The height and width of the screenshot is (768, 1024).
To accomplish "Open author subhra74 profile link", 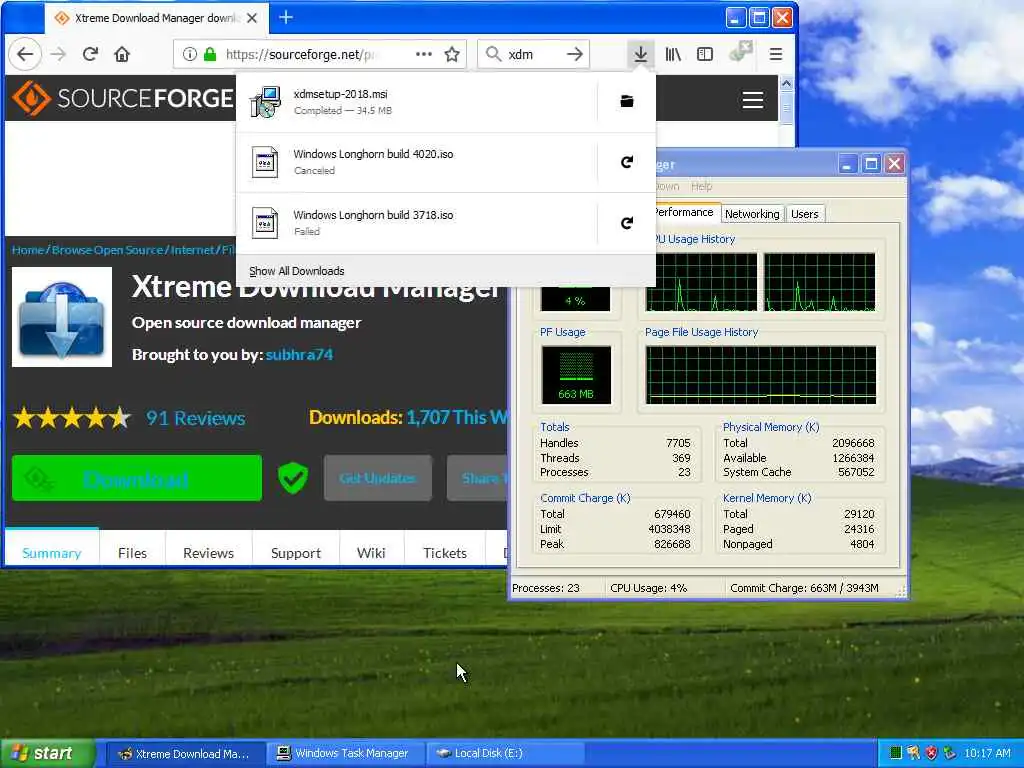I will [299, 355].
